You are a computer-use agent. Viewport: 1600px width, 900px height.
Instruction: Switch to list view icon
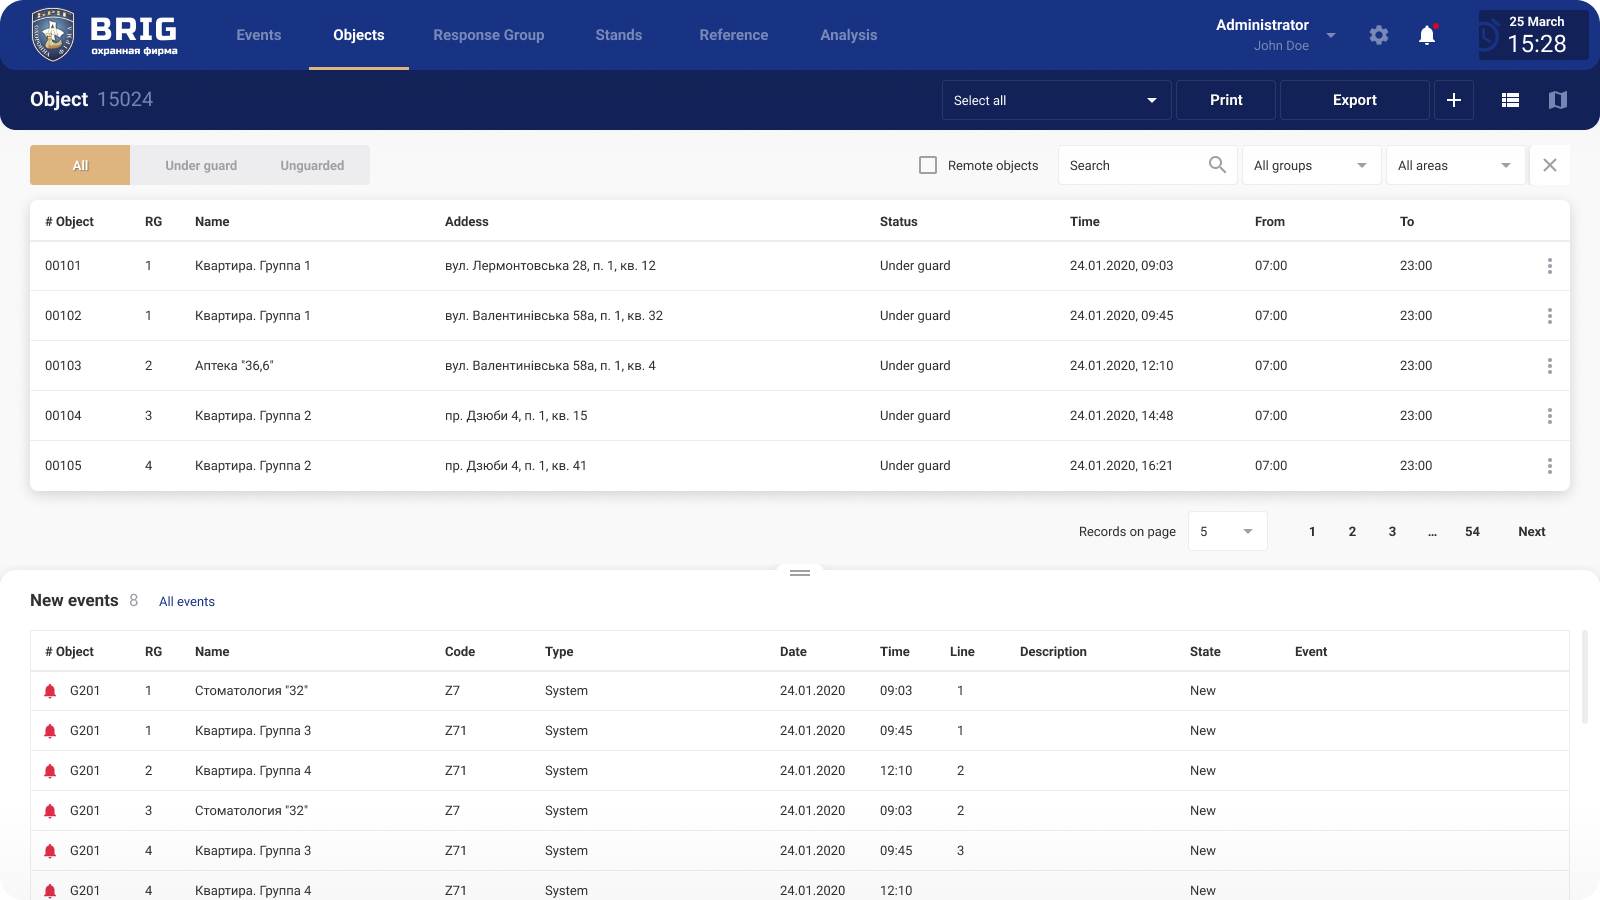click(1510, 100)
